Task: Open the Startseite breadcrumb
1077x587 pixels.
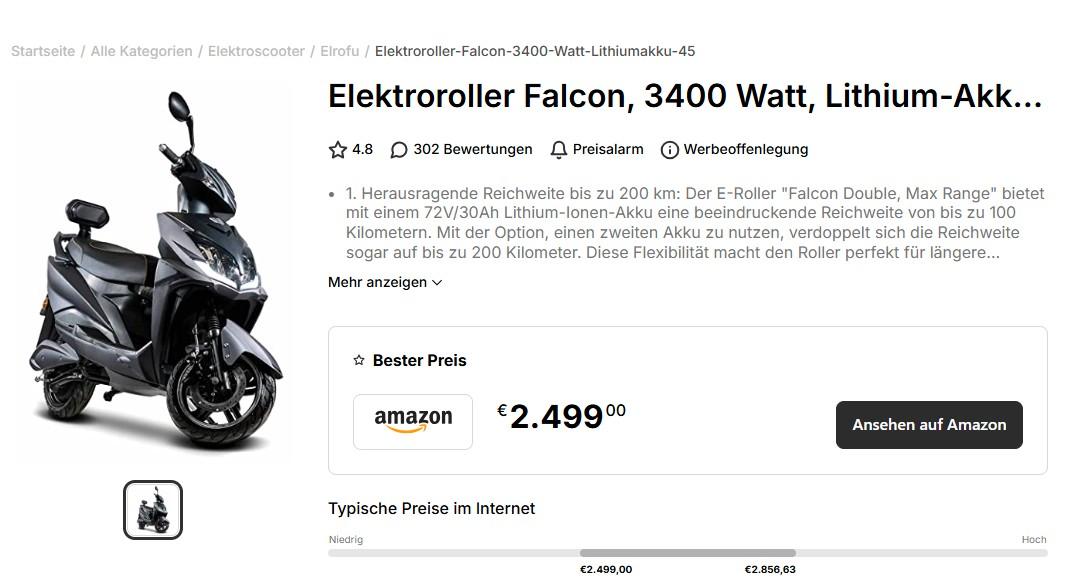Action: [43, 51]
